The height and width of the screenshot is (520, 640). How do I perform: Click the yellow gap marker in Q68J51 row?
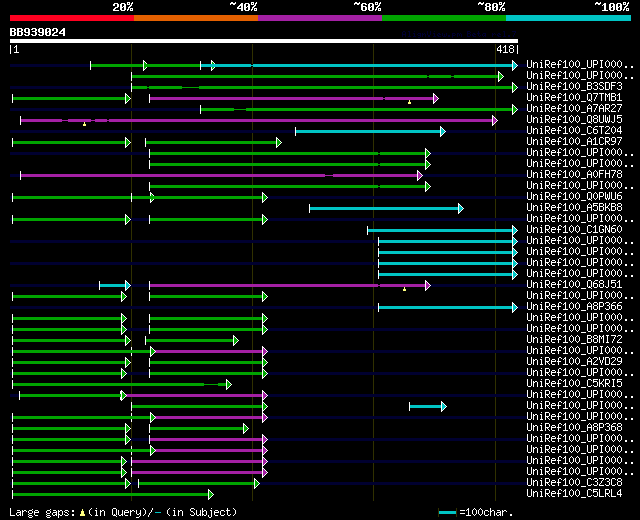point(404,289)
